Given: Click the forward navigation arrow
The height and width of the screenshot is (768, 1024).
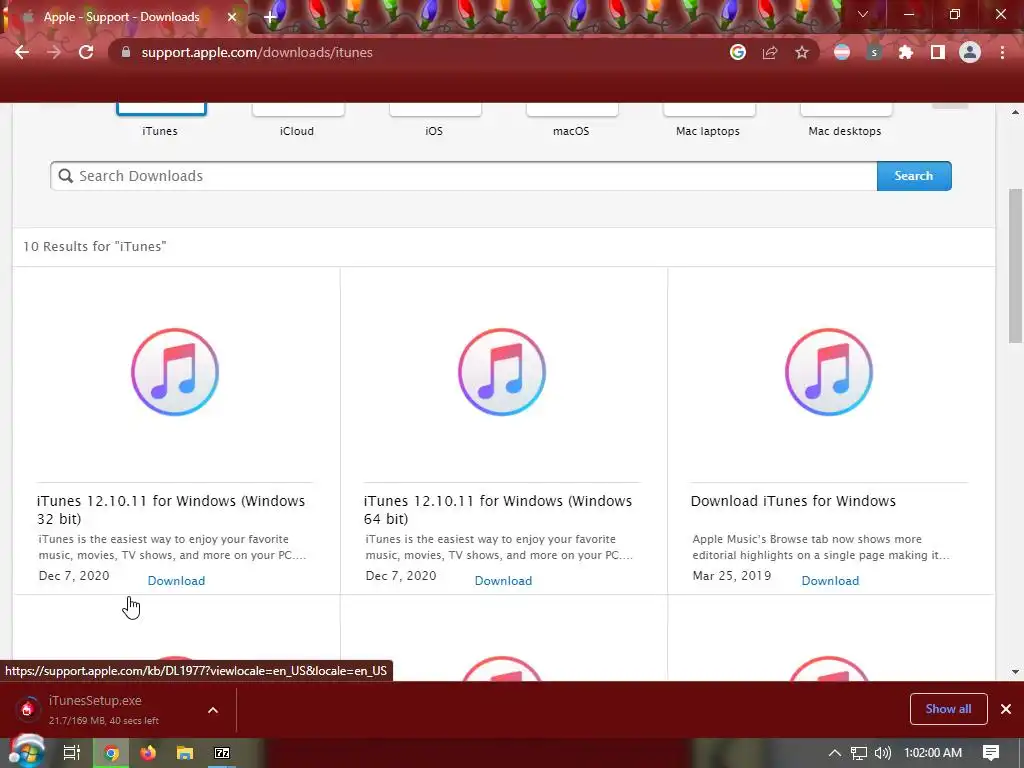Looking at the screenshot, I should [x=54, y=52].
